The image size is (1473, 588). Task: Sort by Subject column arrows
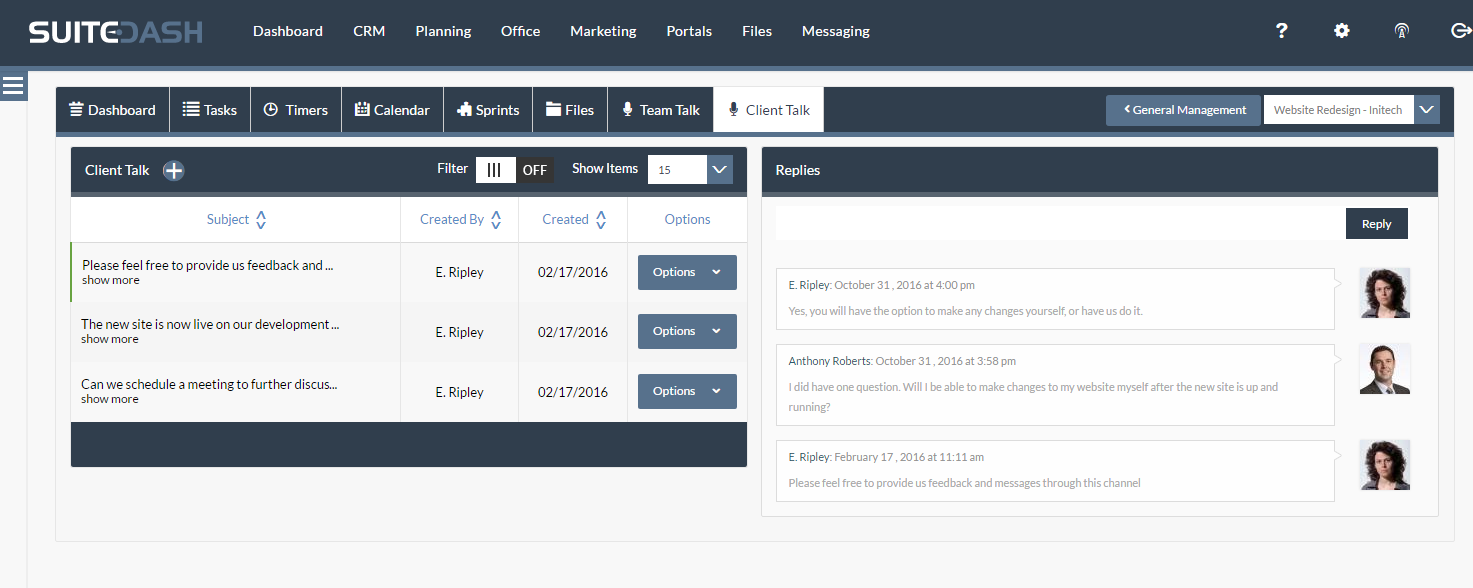point(261,220)
